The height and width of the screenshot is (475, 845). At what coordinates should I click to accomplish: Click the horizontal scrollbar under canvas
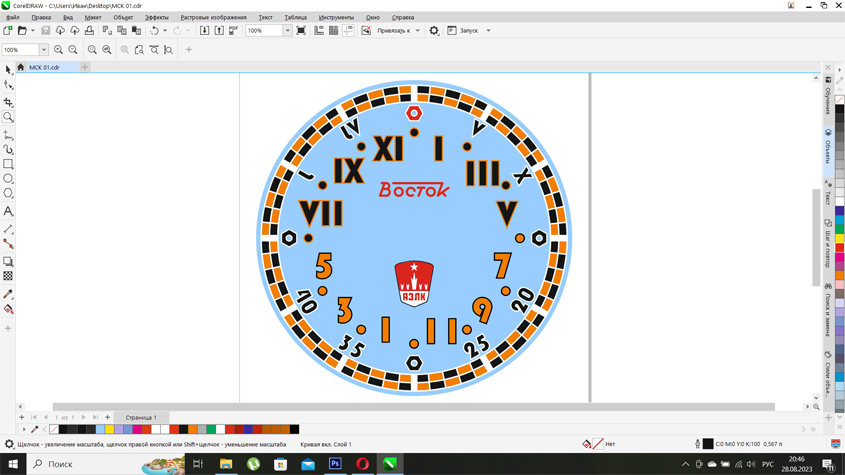click(413, 407)
